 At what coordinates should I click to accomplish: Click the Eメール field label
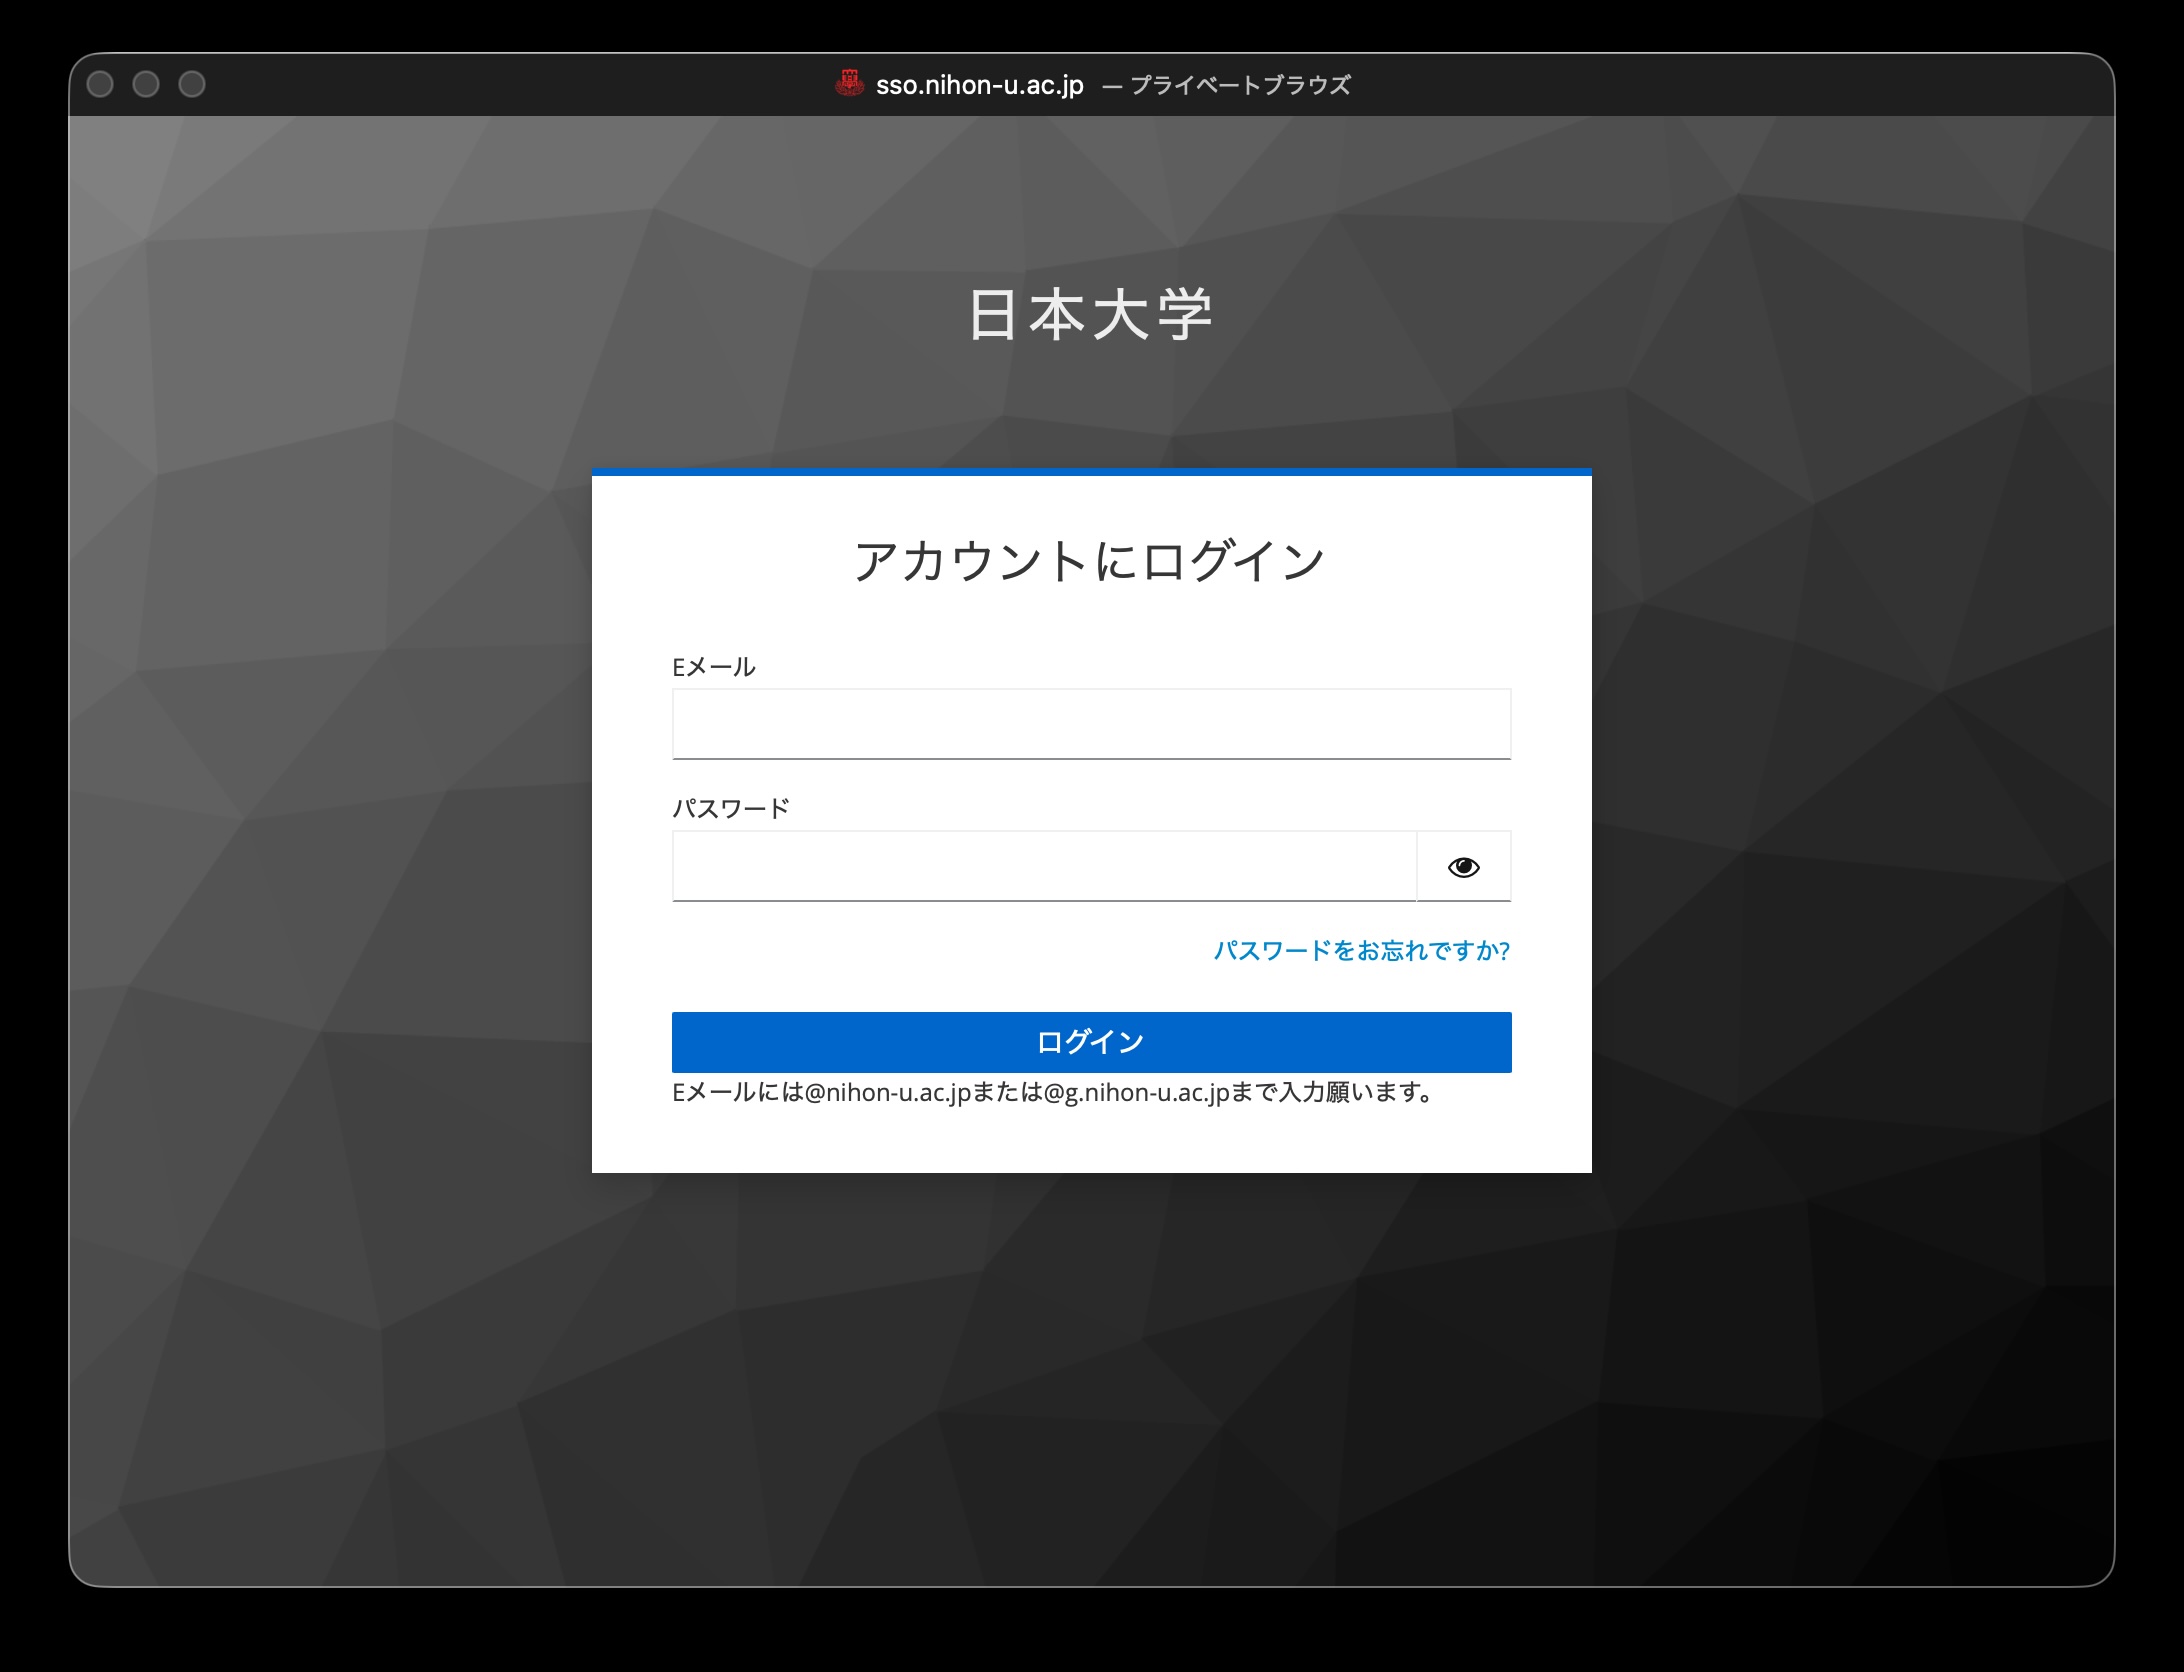click(x=713, y=667)
